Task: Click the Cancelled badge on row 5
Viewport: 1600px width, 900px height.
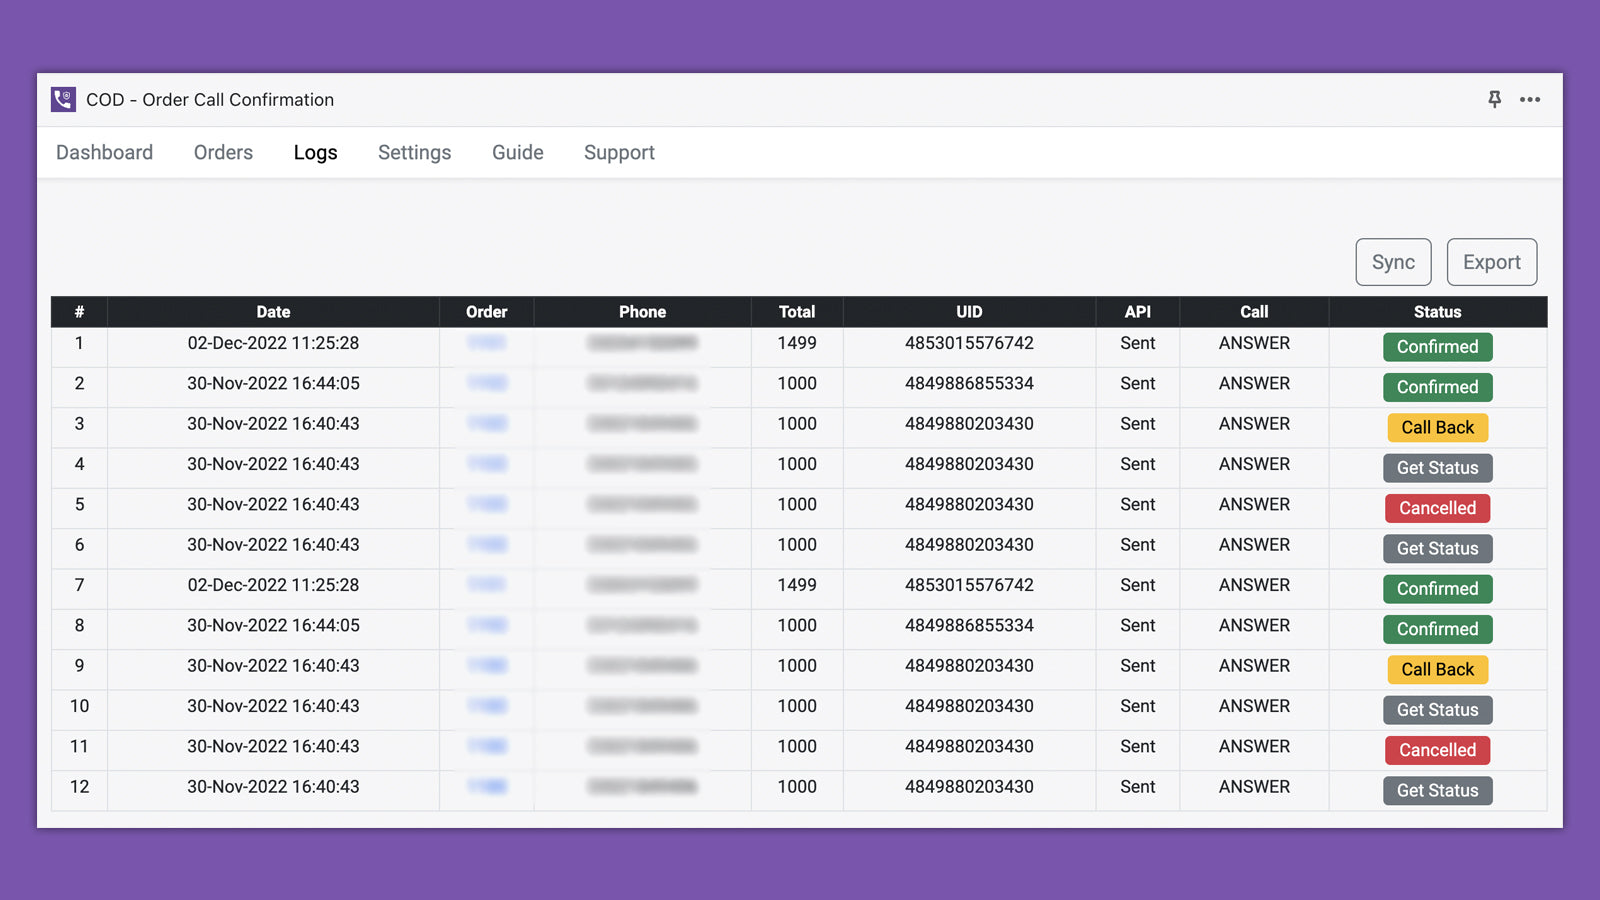Action: click(1437, 508)
